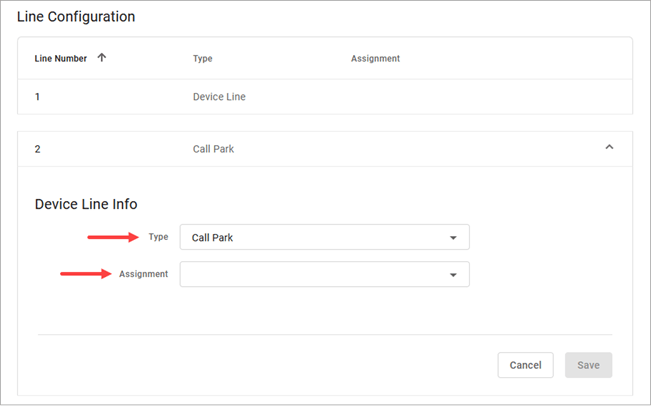Select the line 2 row number
The width and height of the screenshot is (651, 407).
[x=38, y=149]
